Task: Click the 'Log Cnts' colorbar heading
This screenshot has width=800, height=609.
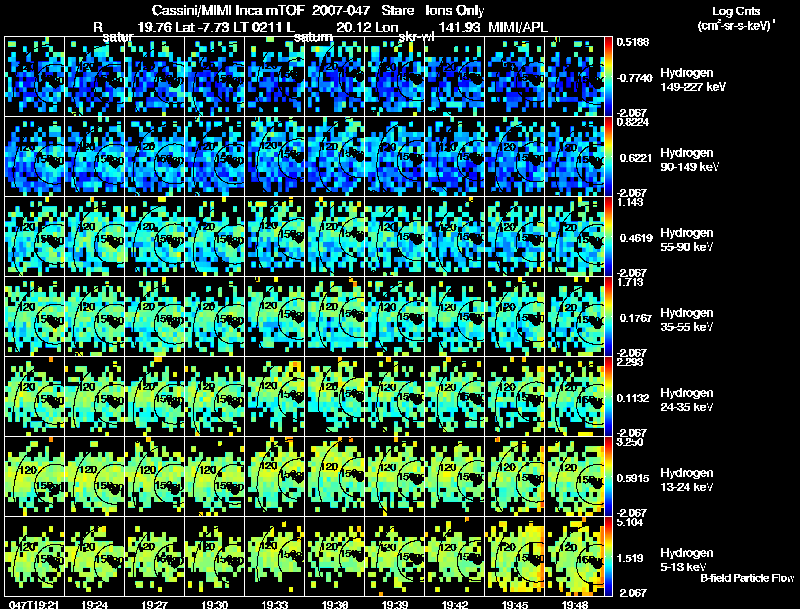Action: tap(736, 11)
